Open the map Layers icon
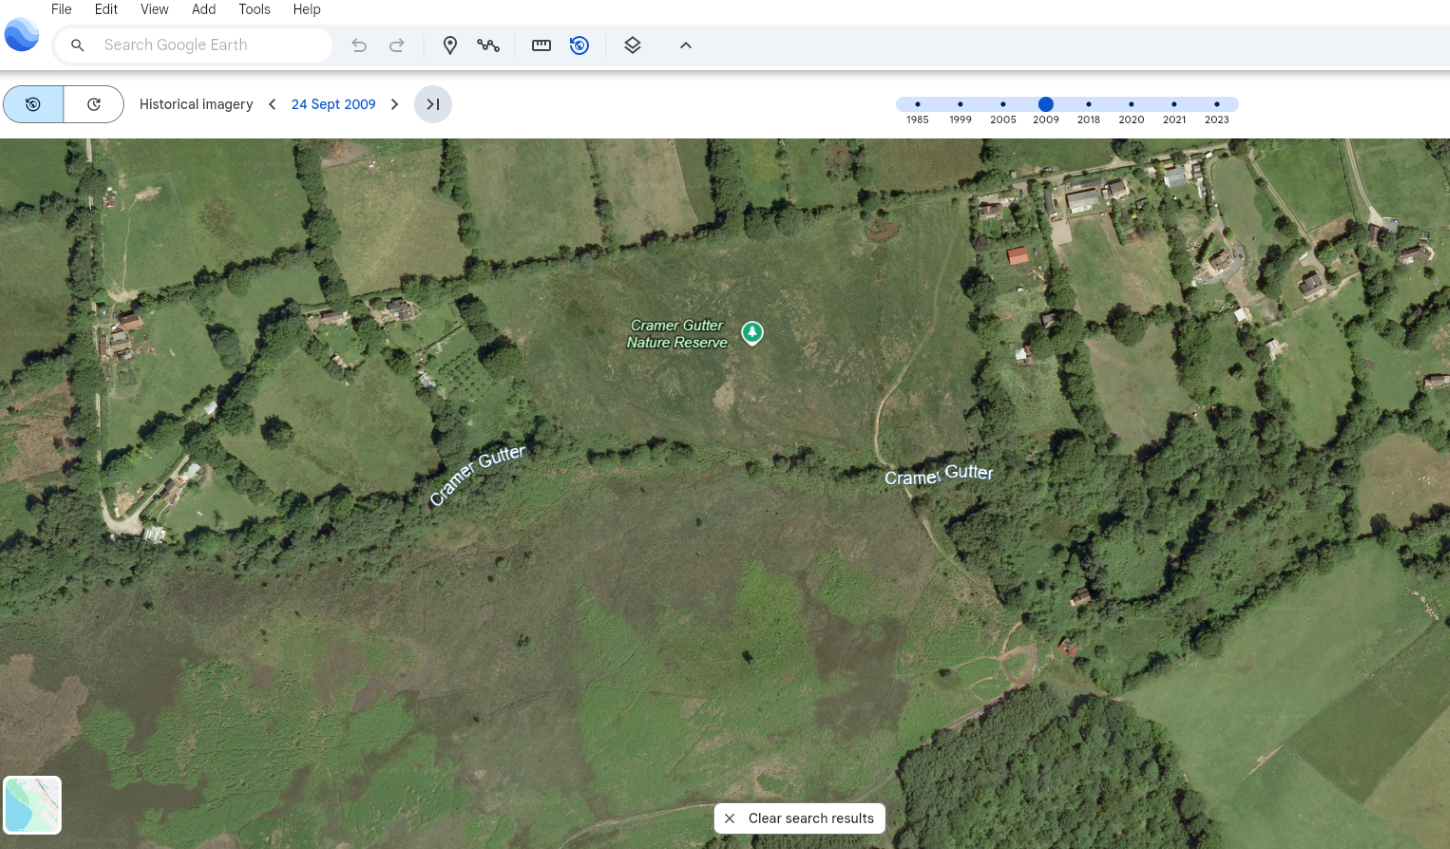Screen dimensions: 1450x849 tap(632, 45)
